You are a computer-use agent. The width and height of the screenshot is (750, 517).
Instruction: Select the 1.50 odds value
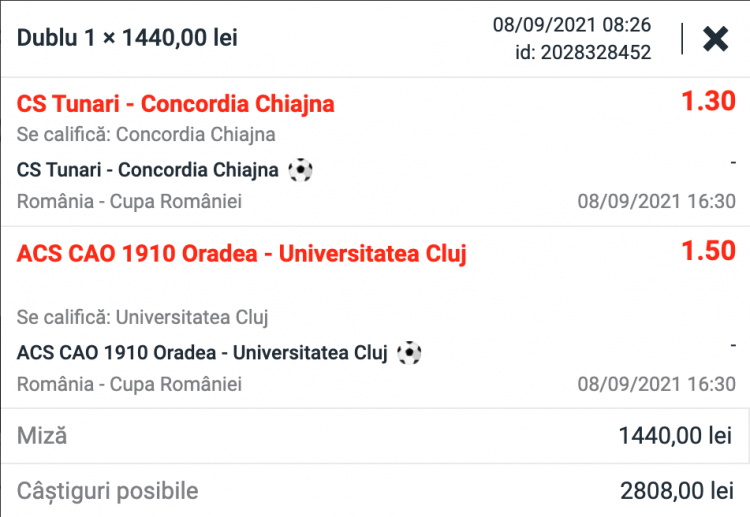click(x=708, y=251)
